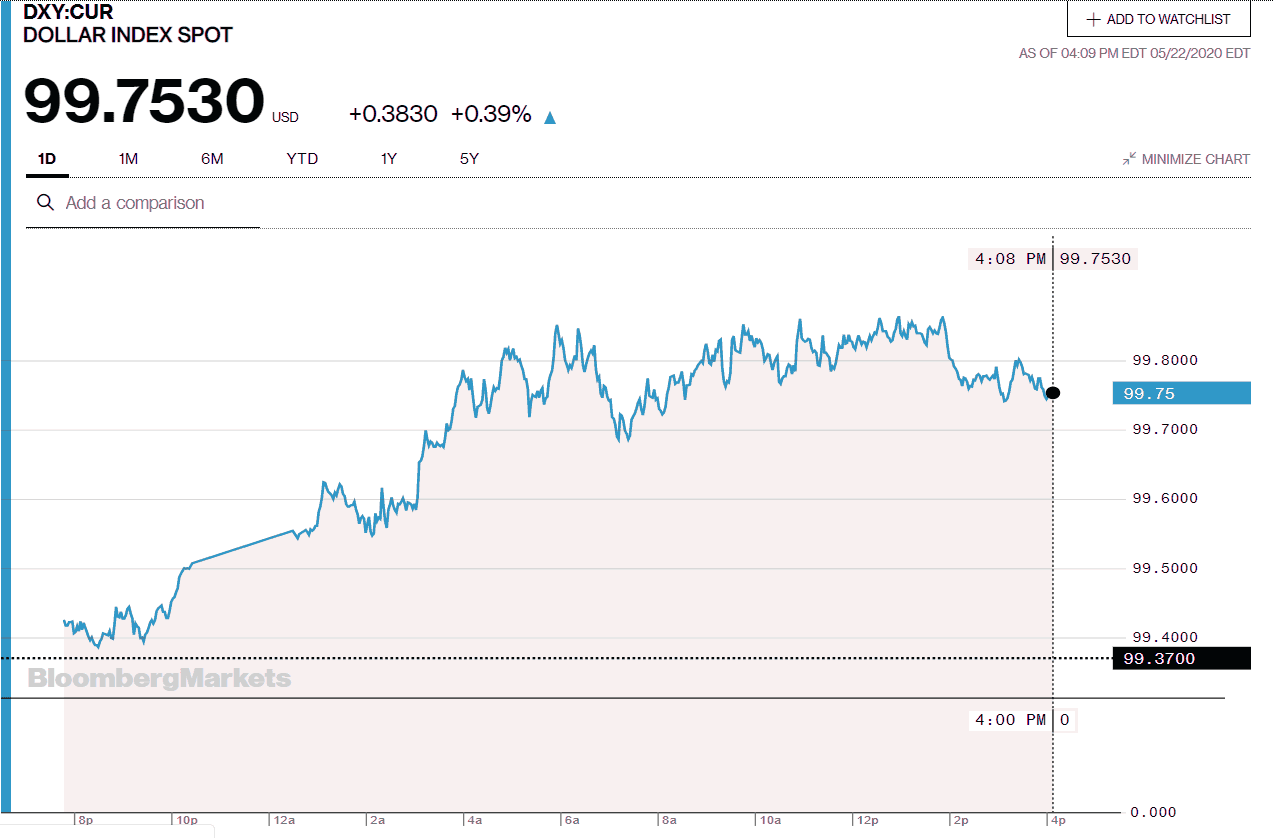The image size is (1274, 838).
Task: Click the ADD TO WATCHLIST button
Action: coord(1158,19)
